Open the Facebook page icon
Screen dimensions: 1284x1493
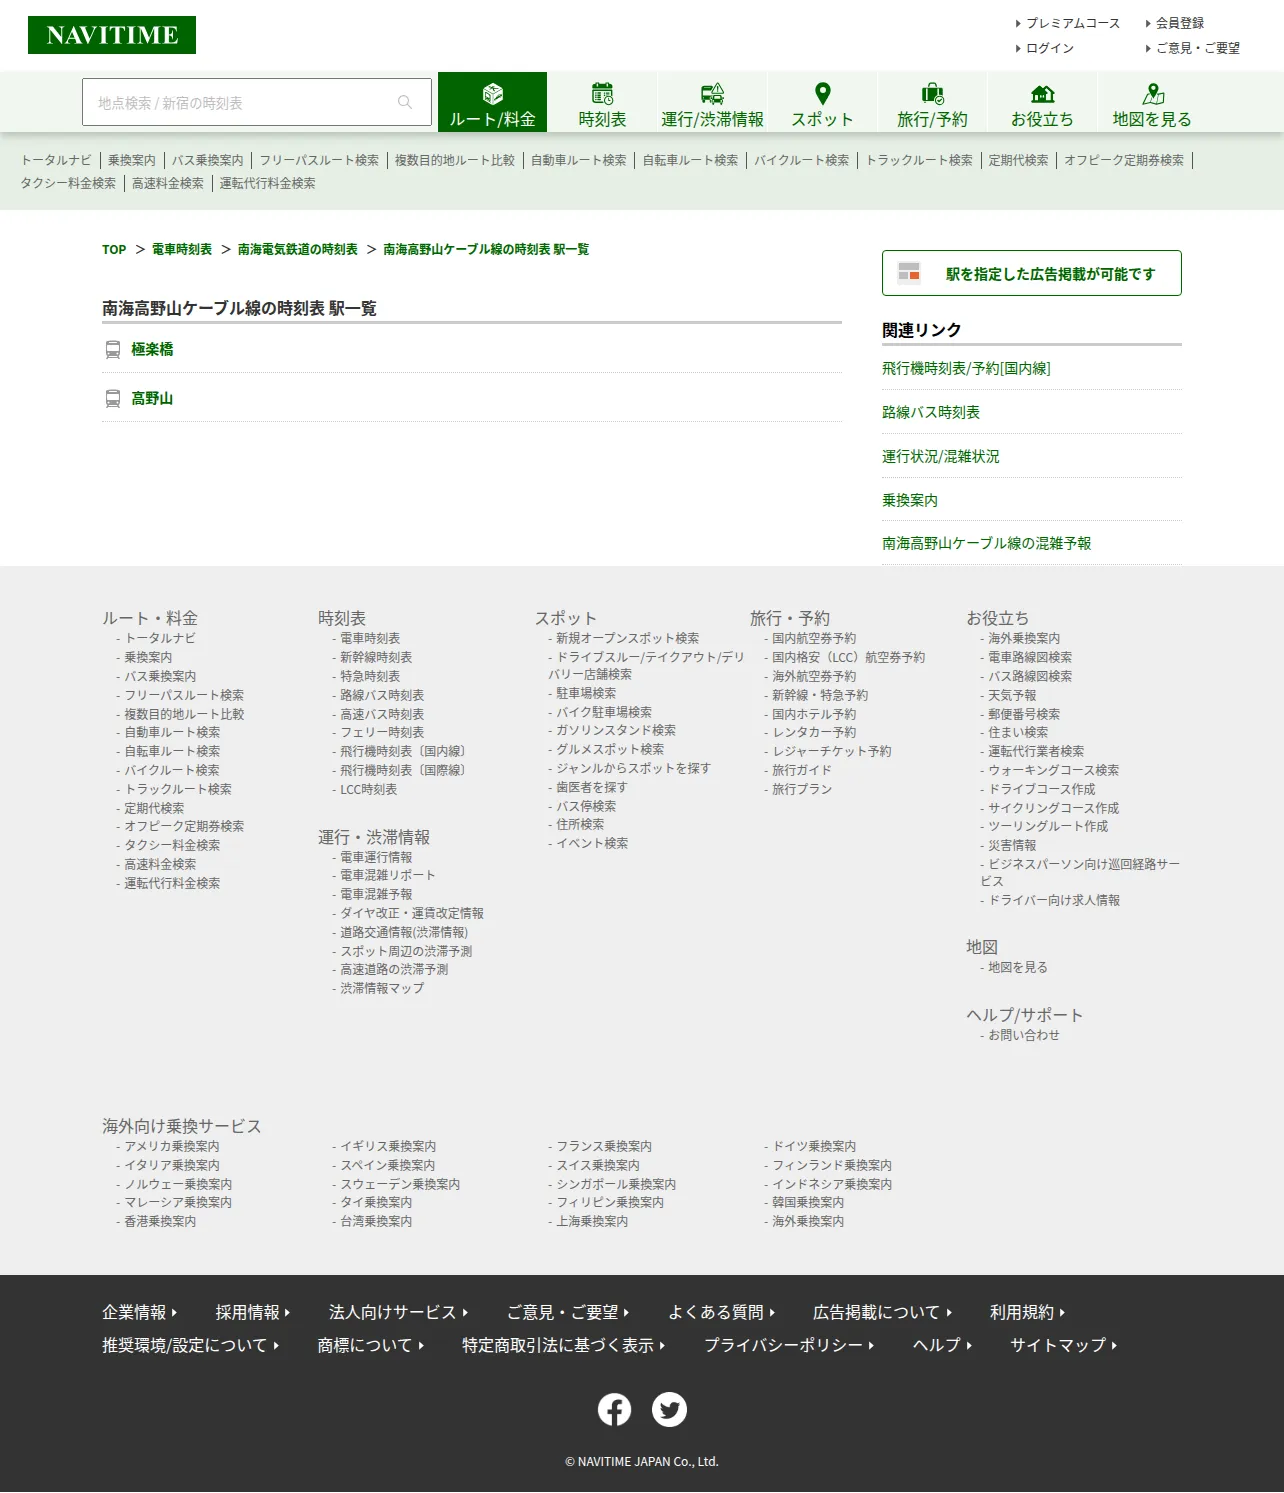(x=615, y=1410)
